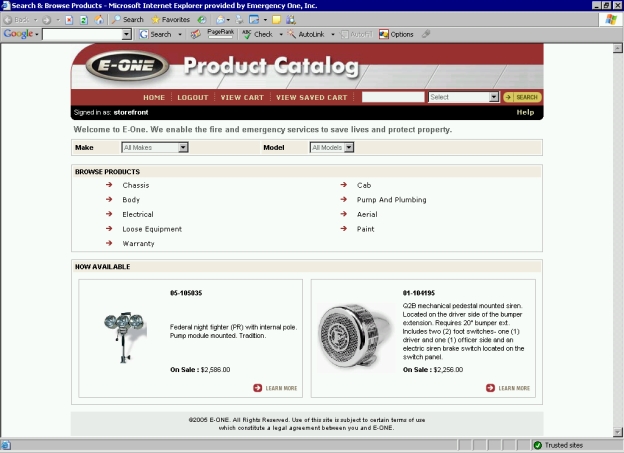Click the status bar page icon

6,445
